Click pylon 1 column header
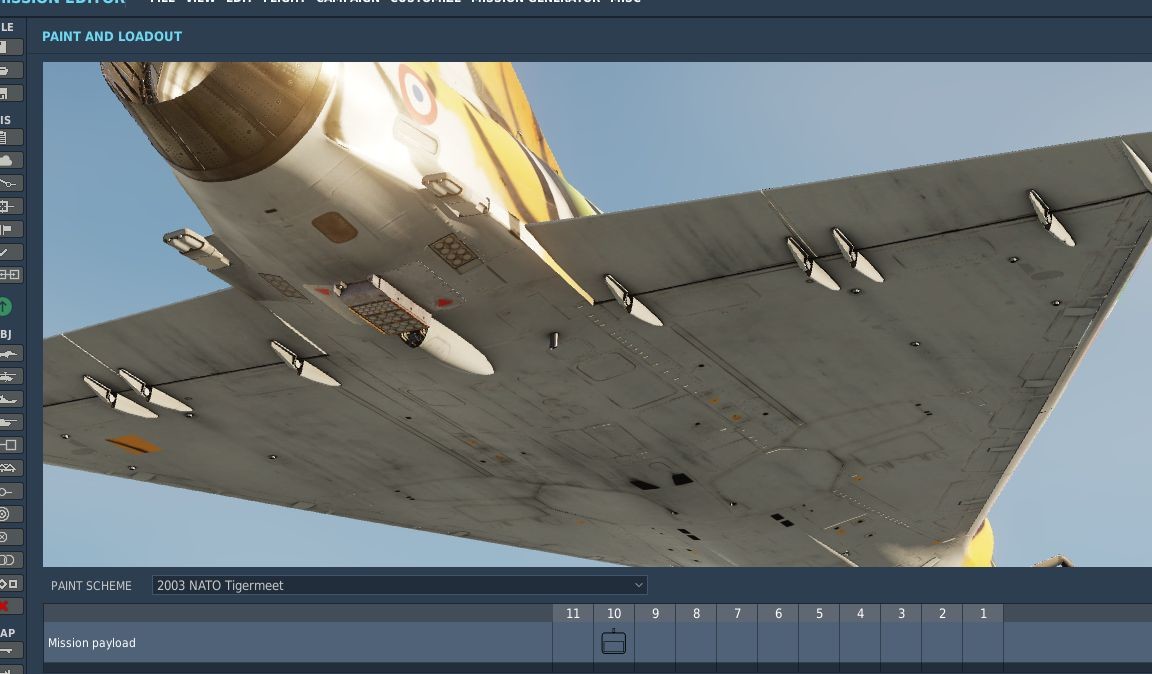1152x674 pixels. tap(983, 614)
